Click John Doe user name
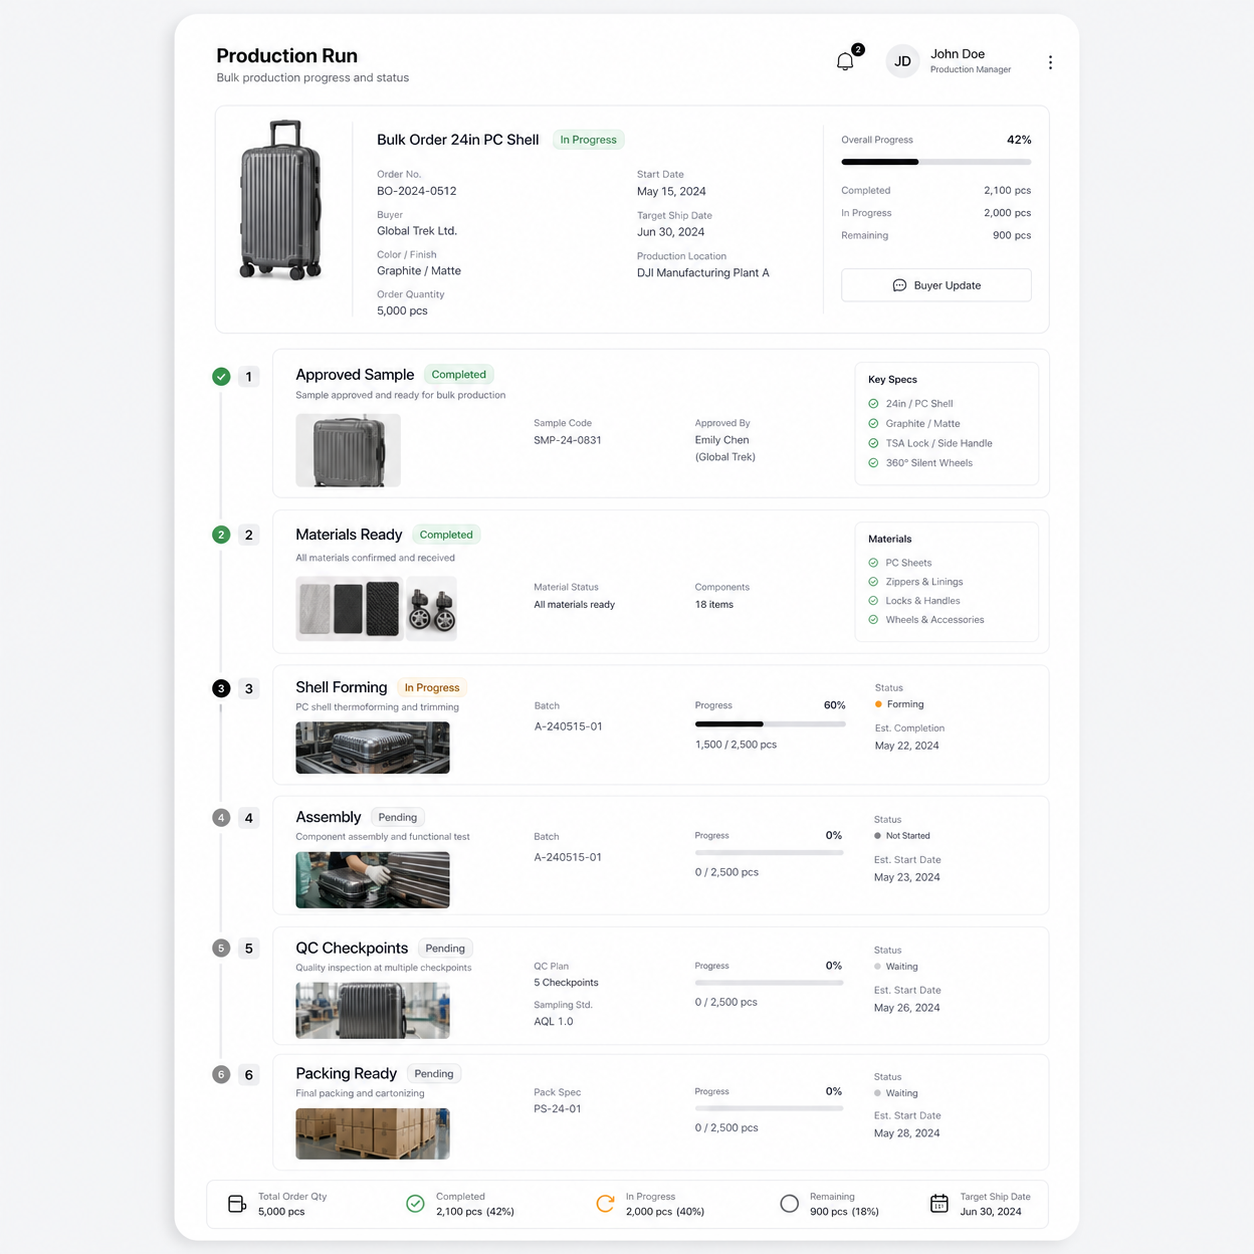1254x1254 pixels. coord(958,54)
